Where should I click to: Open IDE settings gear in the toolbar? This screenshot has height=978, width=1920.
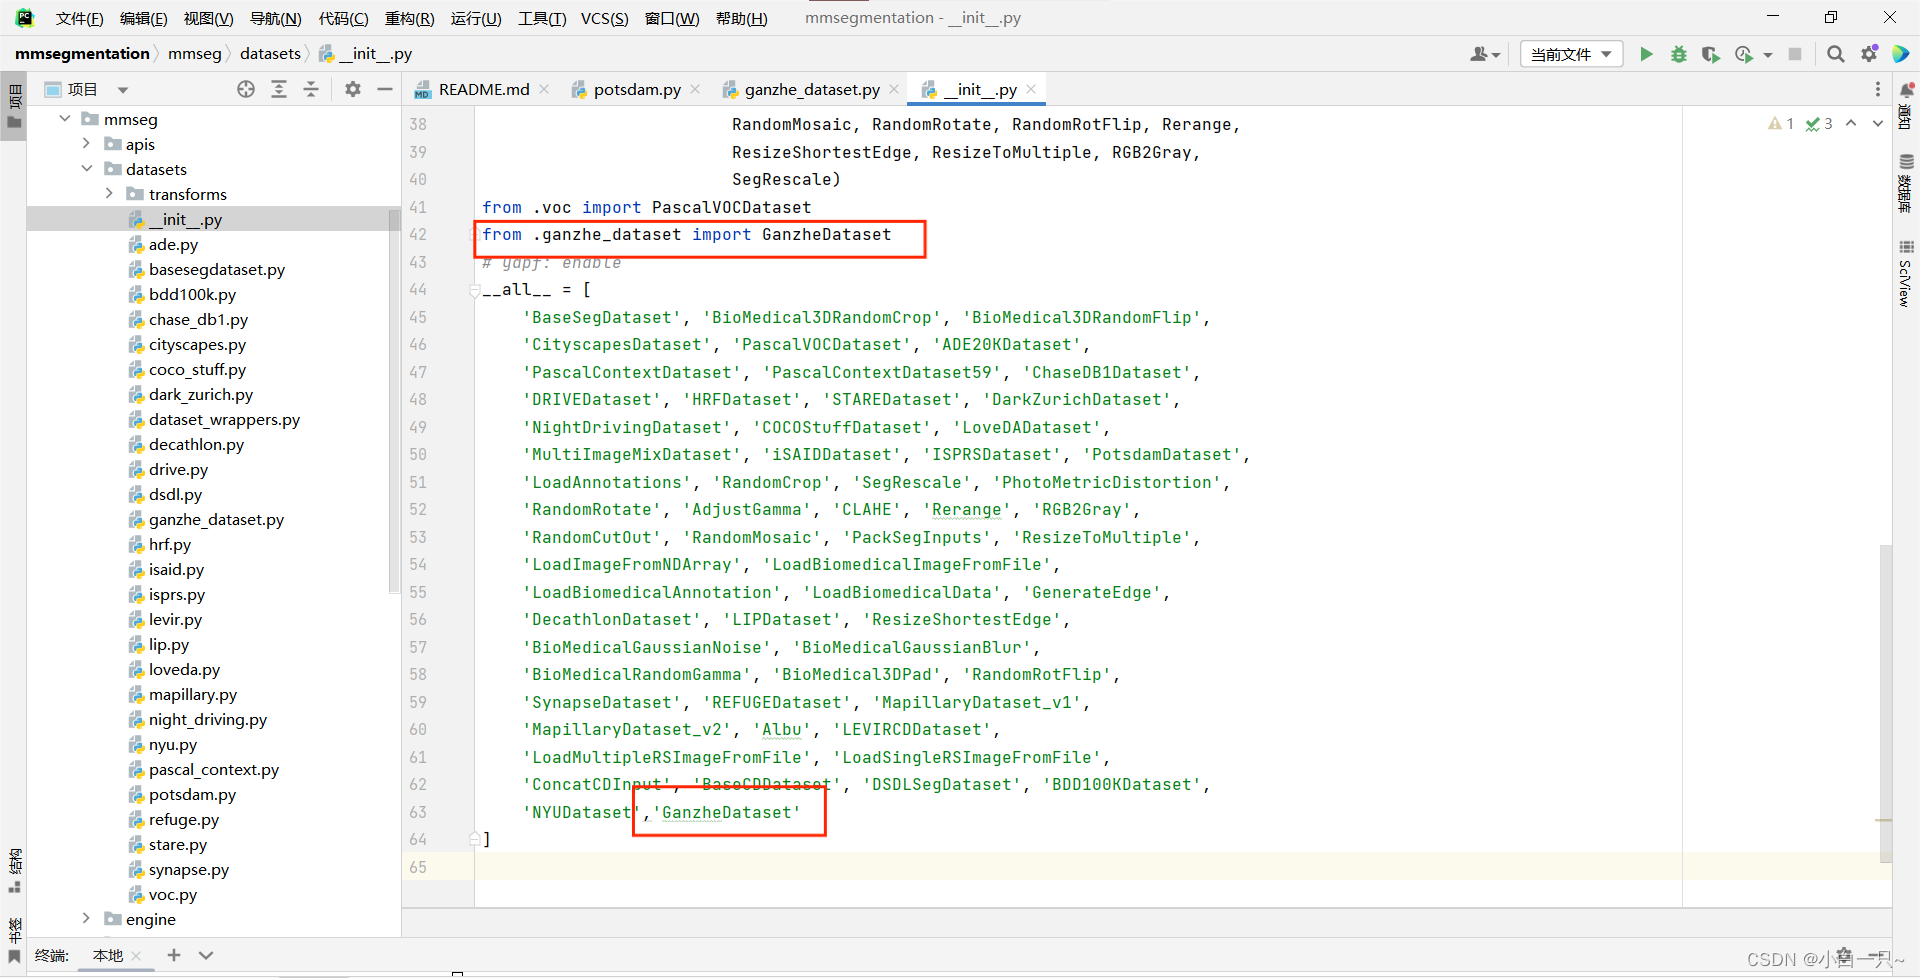point(1869,54)
